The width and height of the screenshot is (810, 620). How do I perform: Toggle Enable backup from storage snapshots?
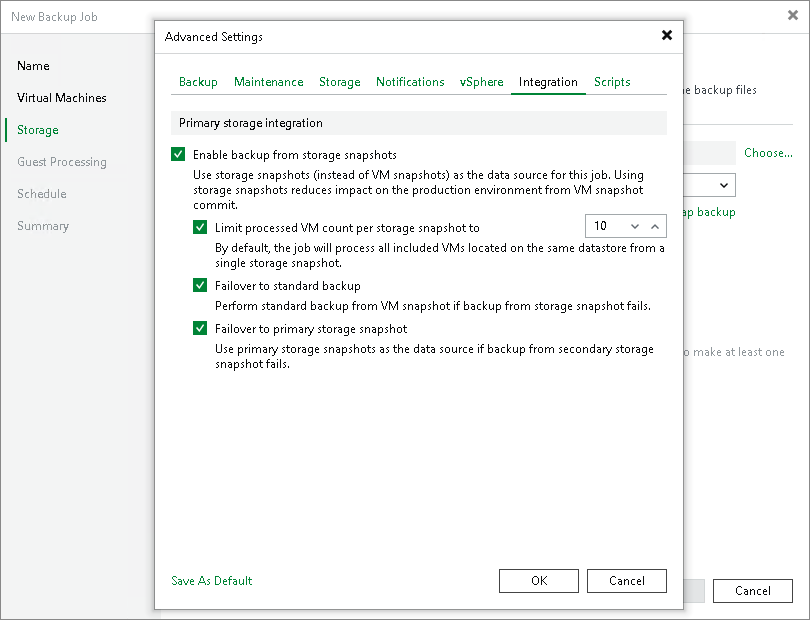[178, 154]
